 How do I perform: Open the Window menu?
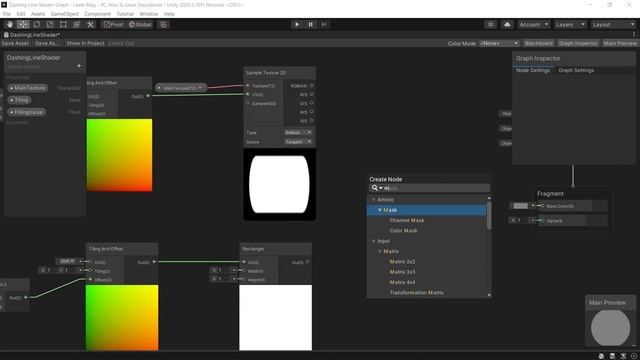(149, 14)
